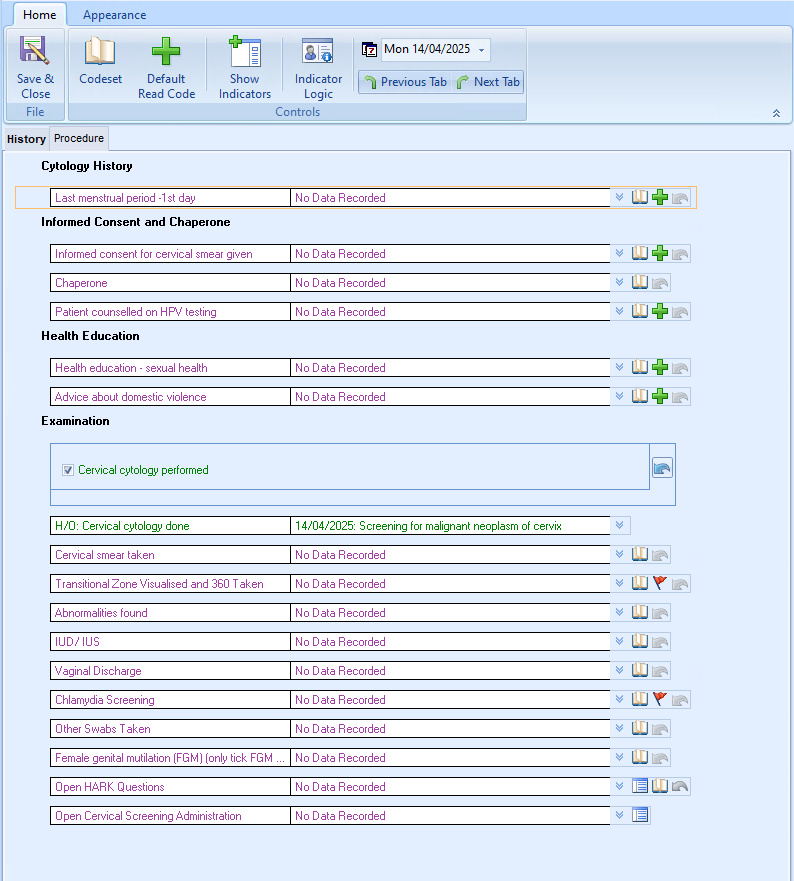
Task: Click green plus for Informed consent row
Action: pyautogui.click(x=660, y=253)
